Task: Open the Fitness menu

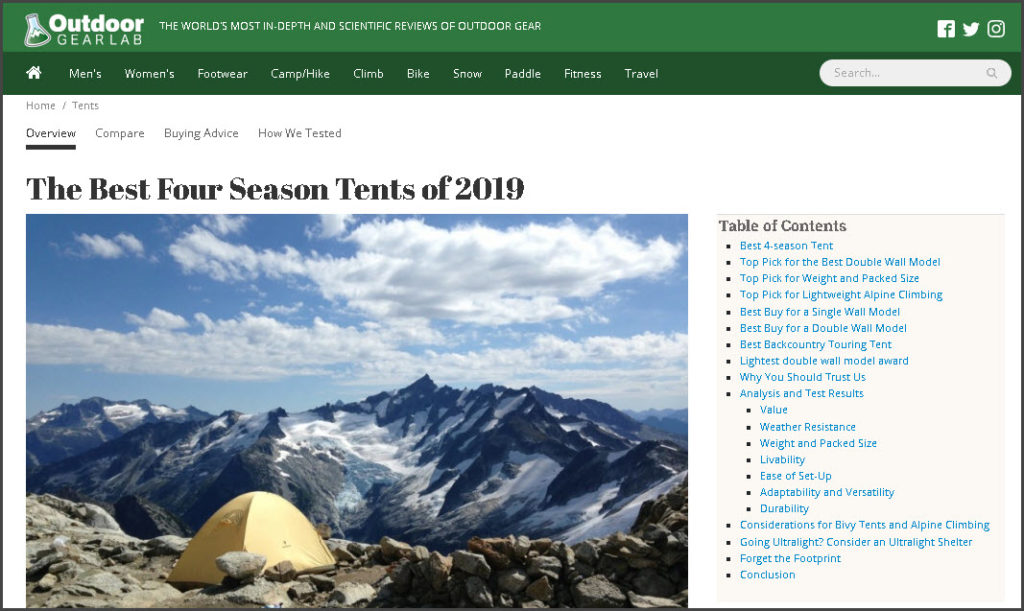Action: 583,74
